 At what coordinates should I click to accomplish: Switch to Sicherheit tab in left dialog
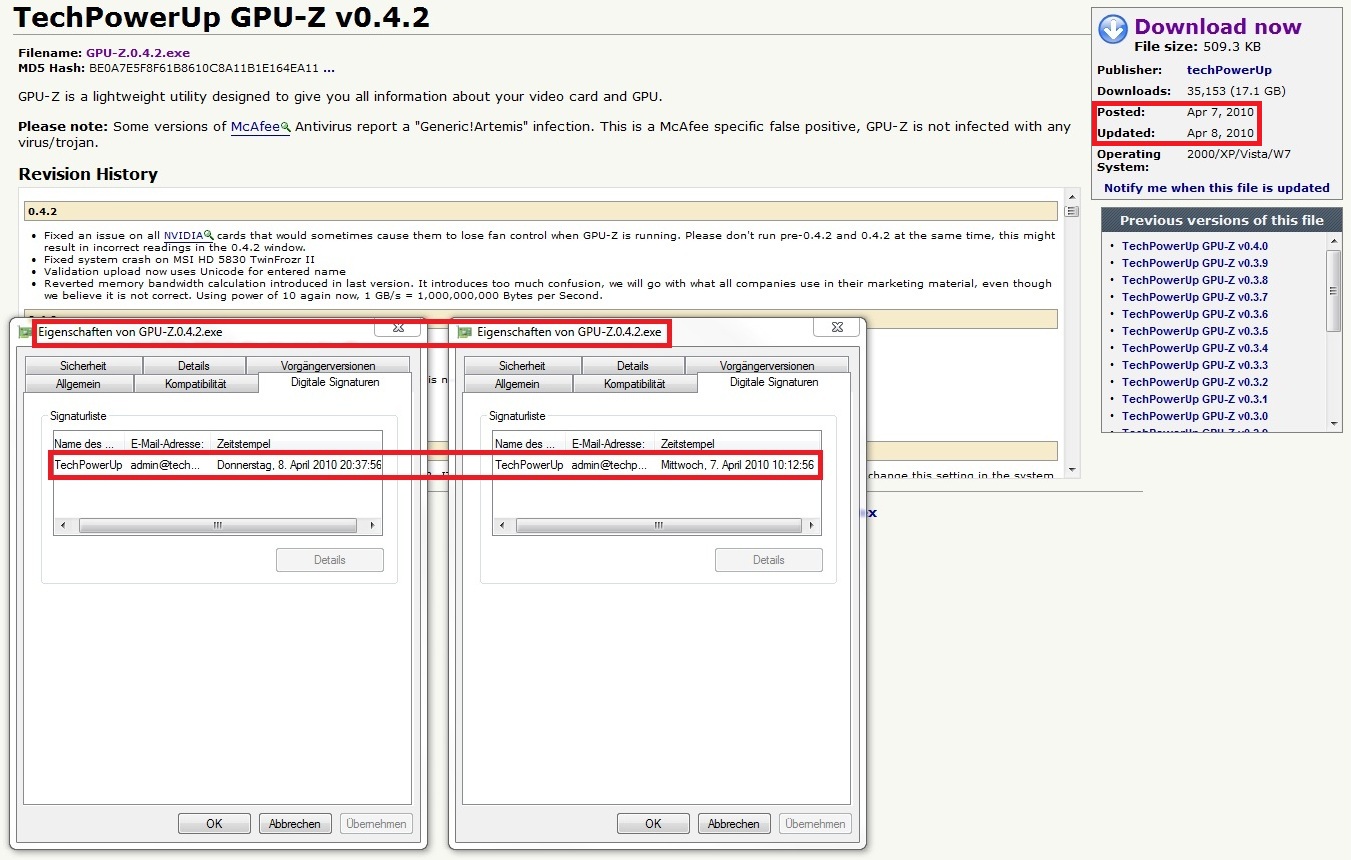(83, 366)
